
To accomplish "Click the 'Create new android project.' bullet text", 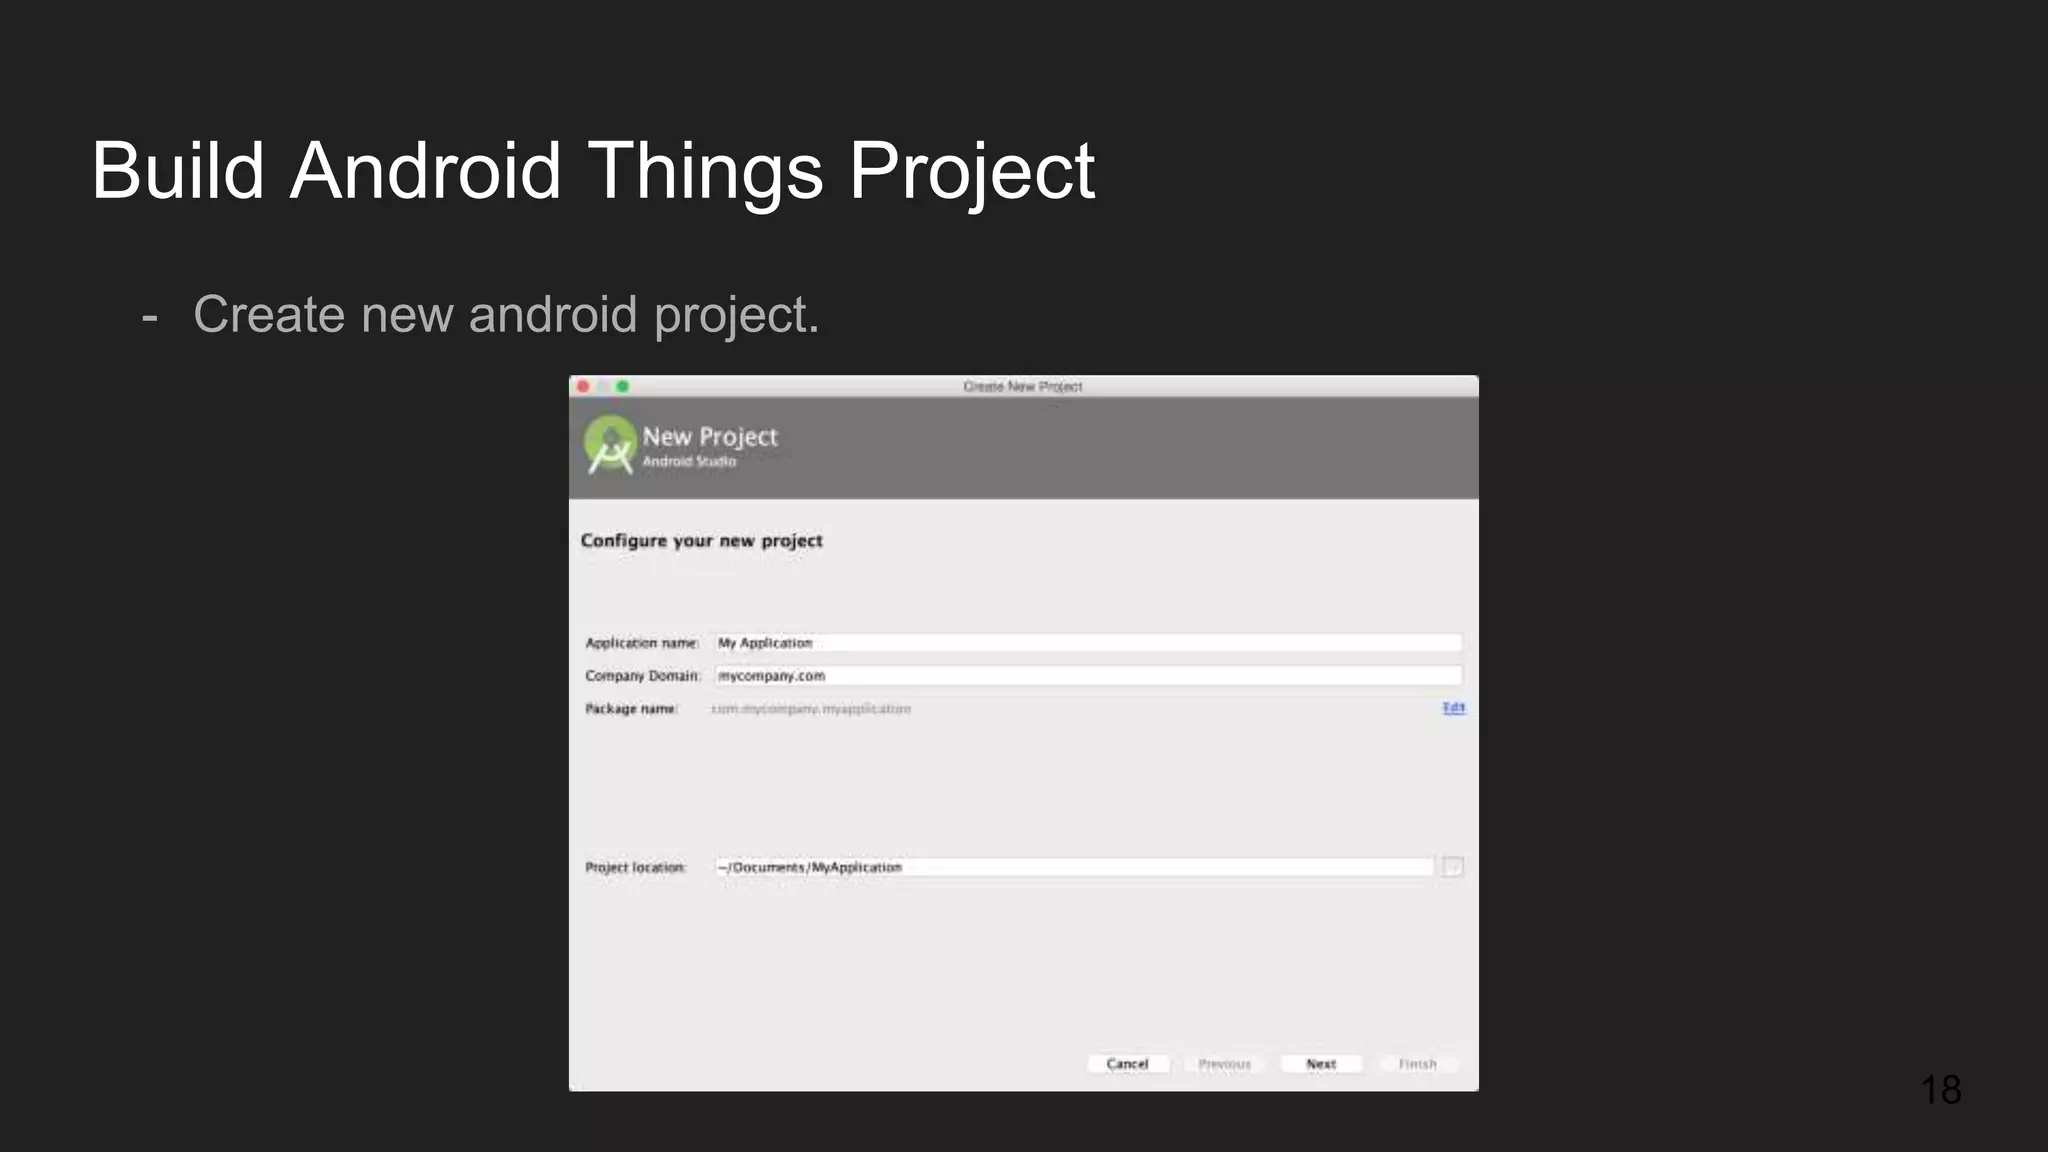I will [506, 315].
